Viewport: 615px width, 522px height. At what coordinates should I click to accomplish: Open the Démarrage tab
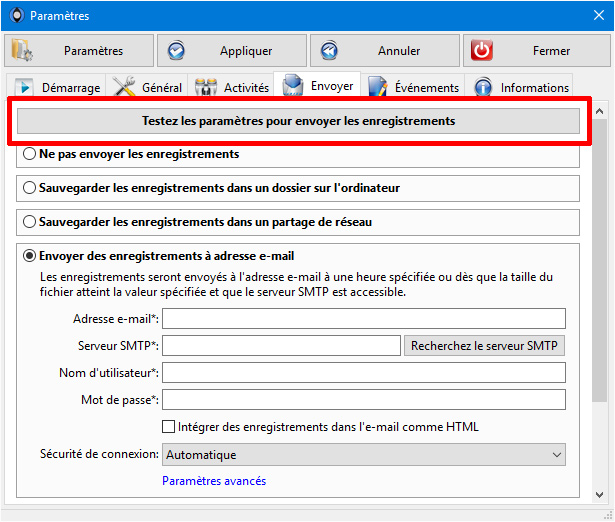pos(56,85)
